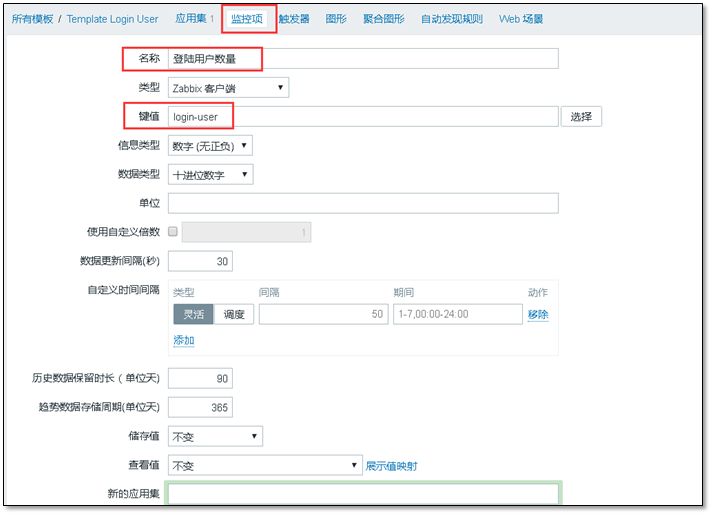The image size is (712, 515).
Task: Click the disabled custom multiplier field
Action: [247, 233]
